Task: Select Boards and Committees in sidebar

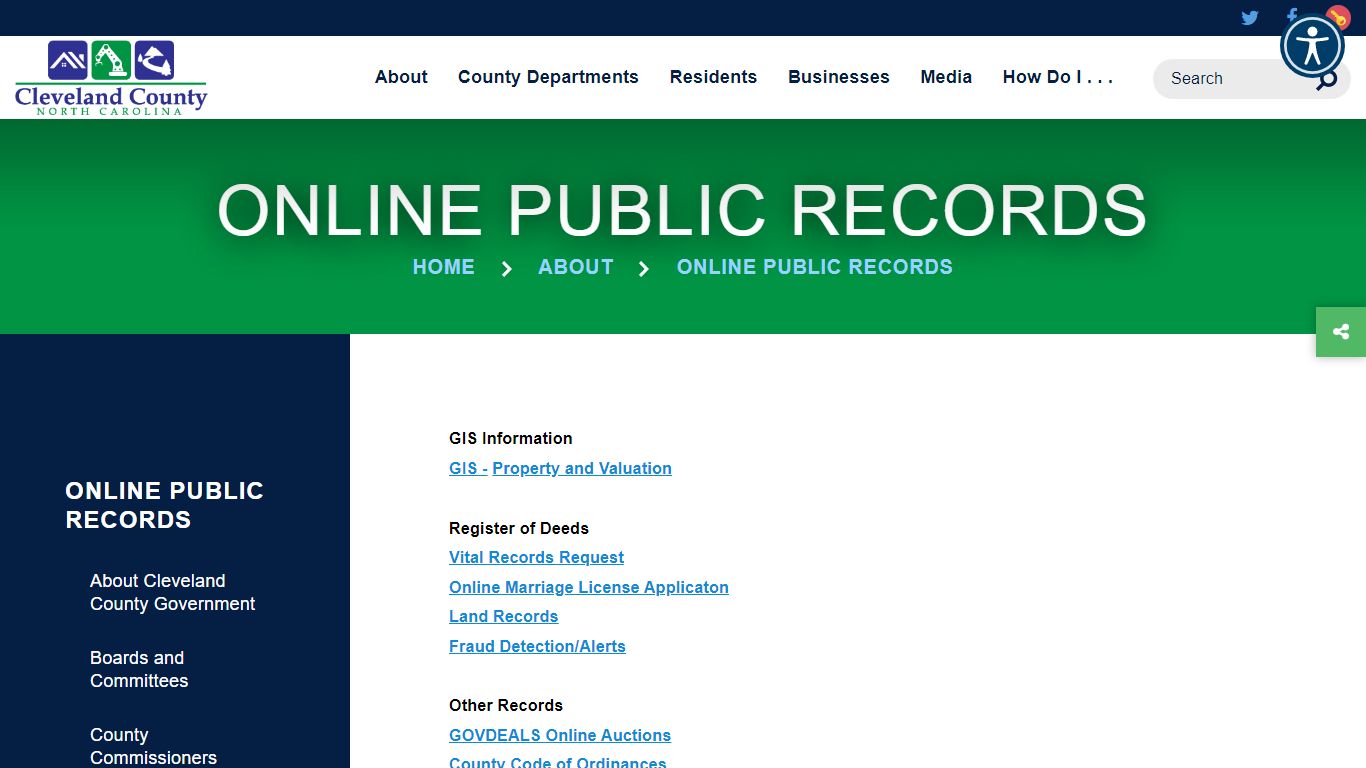Action: point(139,669)
